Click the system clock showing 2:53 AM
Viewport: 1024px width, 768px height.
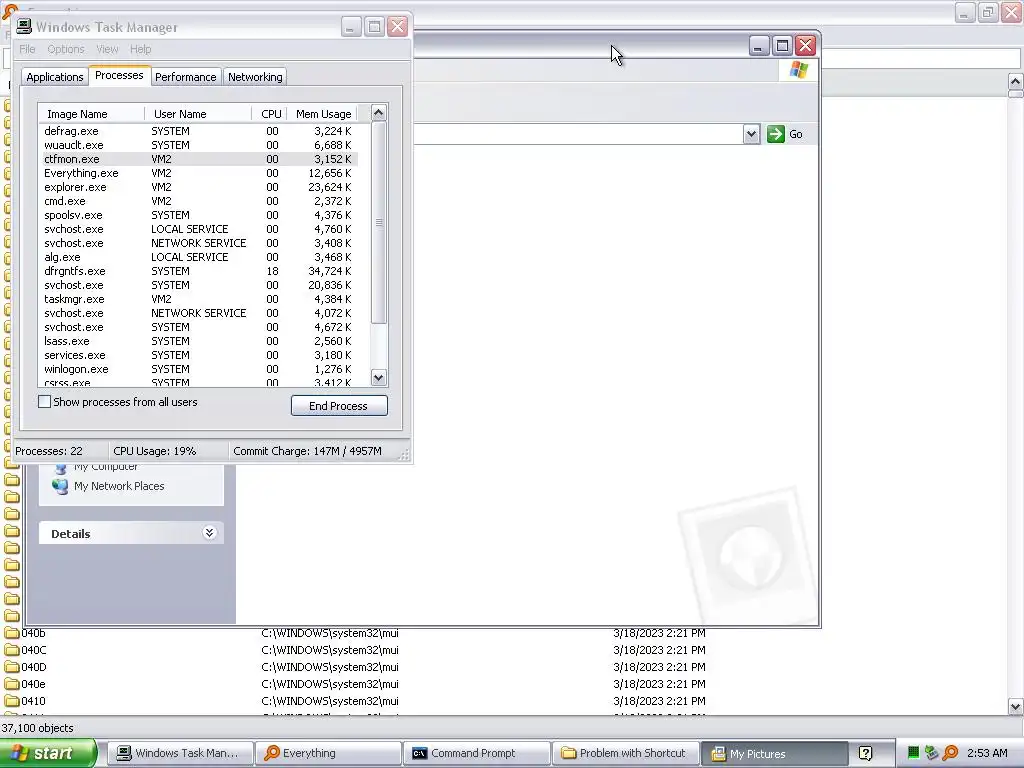point(987,753)
